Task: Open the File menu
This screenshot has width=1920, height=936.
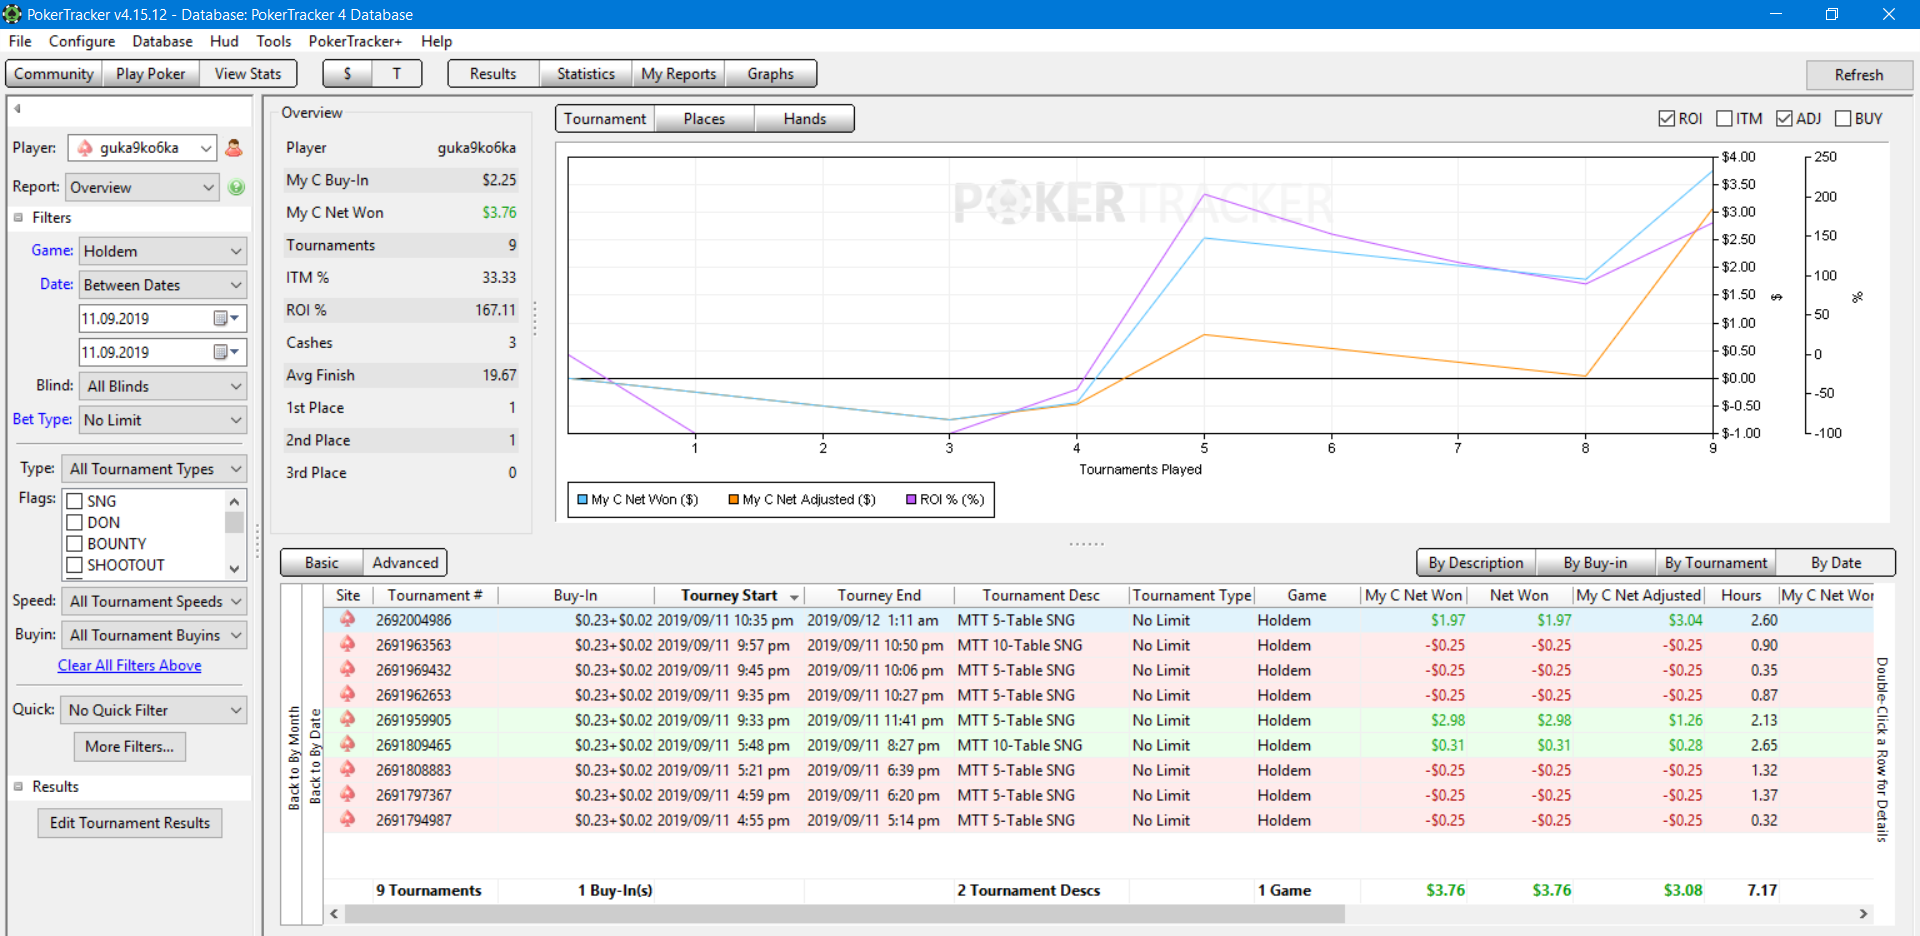Action: coord(20,41)
